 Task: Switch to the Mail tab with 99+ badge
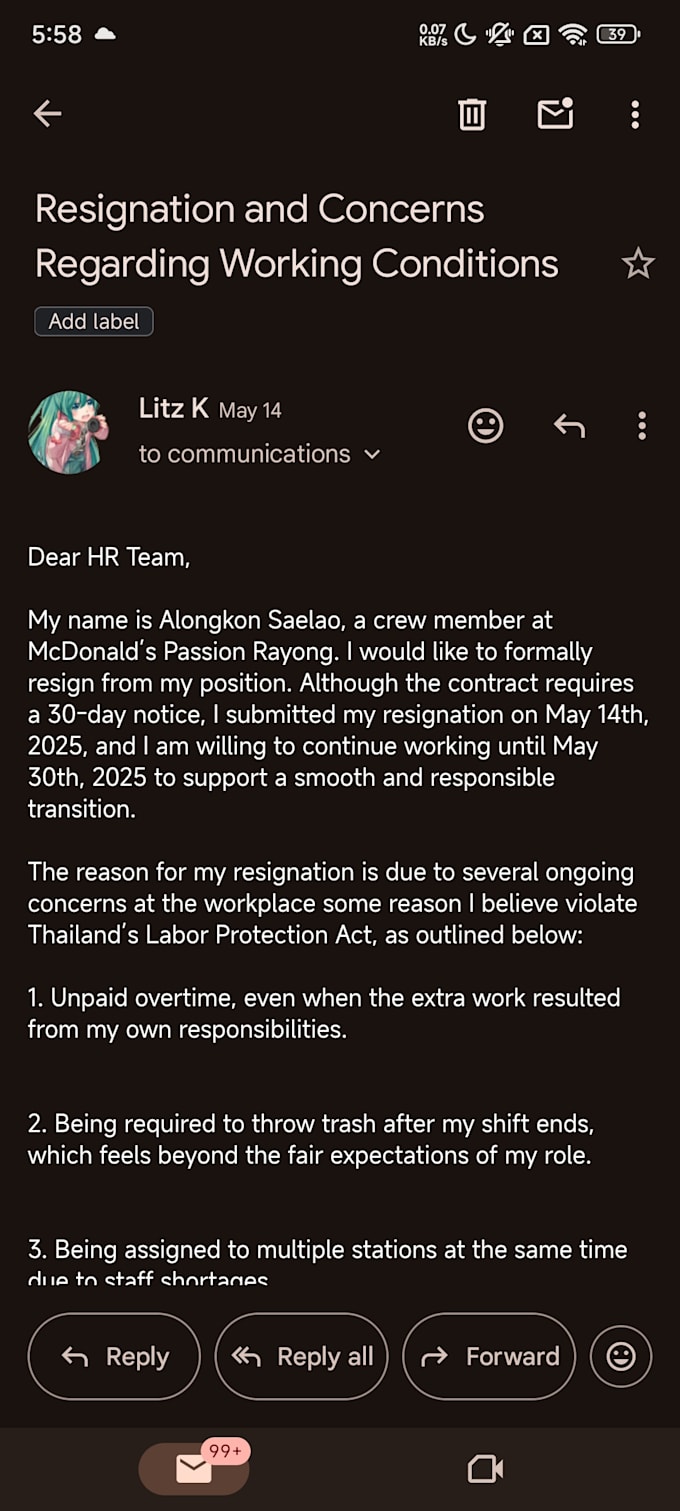(x=194, y=1468)
